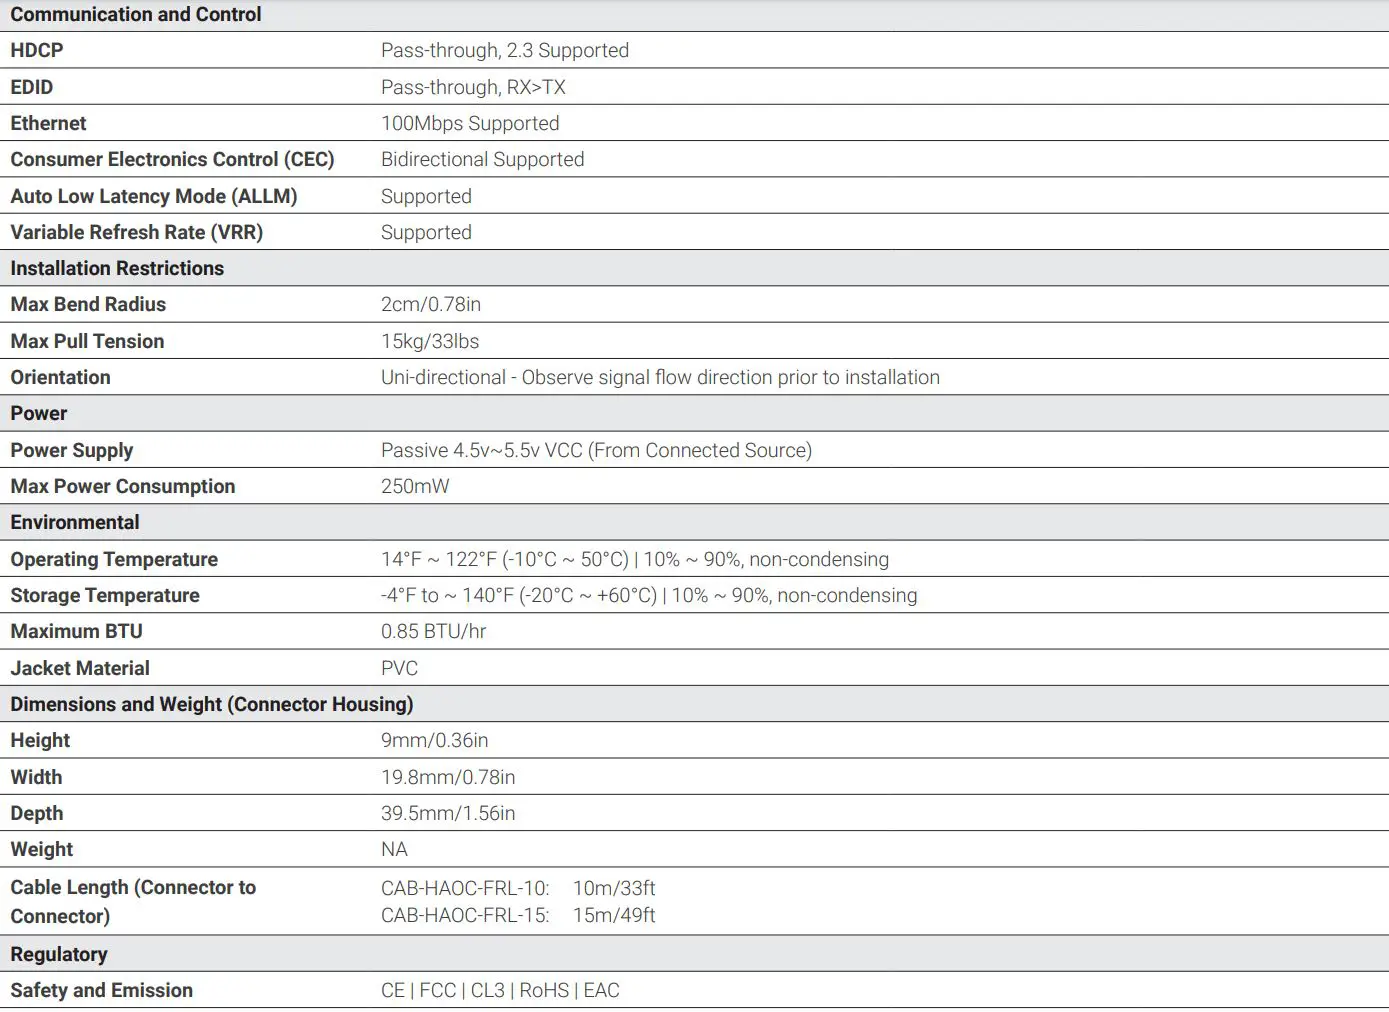Click the '2cm/0.78in' value
The height and width of the screenshot is (1012, 1389).
(431, 304)
